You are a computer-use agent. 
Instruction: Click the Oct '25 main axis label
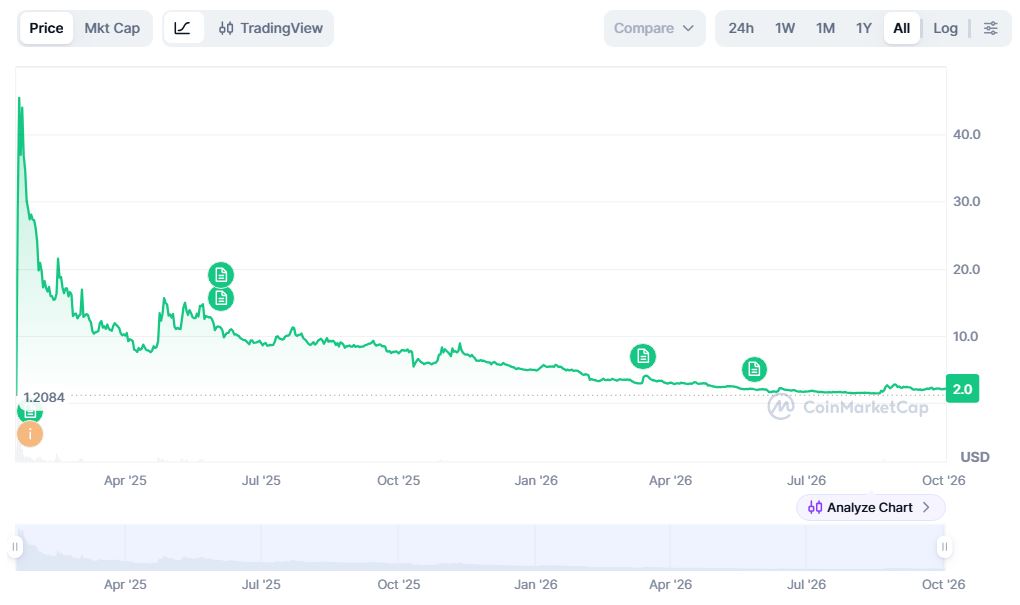coord(399,481)
